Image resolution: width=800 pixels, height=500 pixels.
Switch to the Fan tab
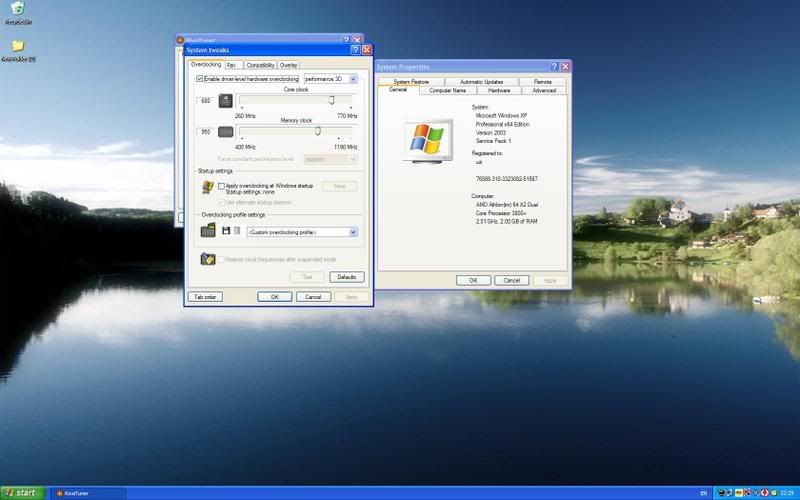point(233,65)
